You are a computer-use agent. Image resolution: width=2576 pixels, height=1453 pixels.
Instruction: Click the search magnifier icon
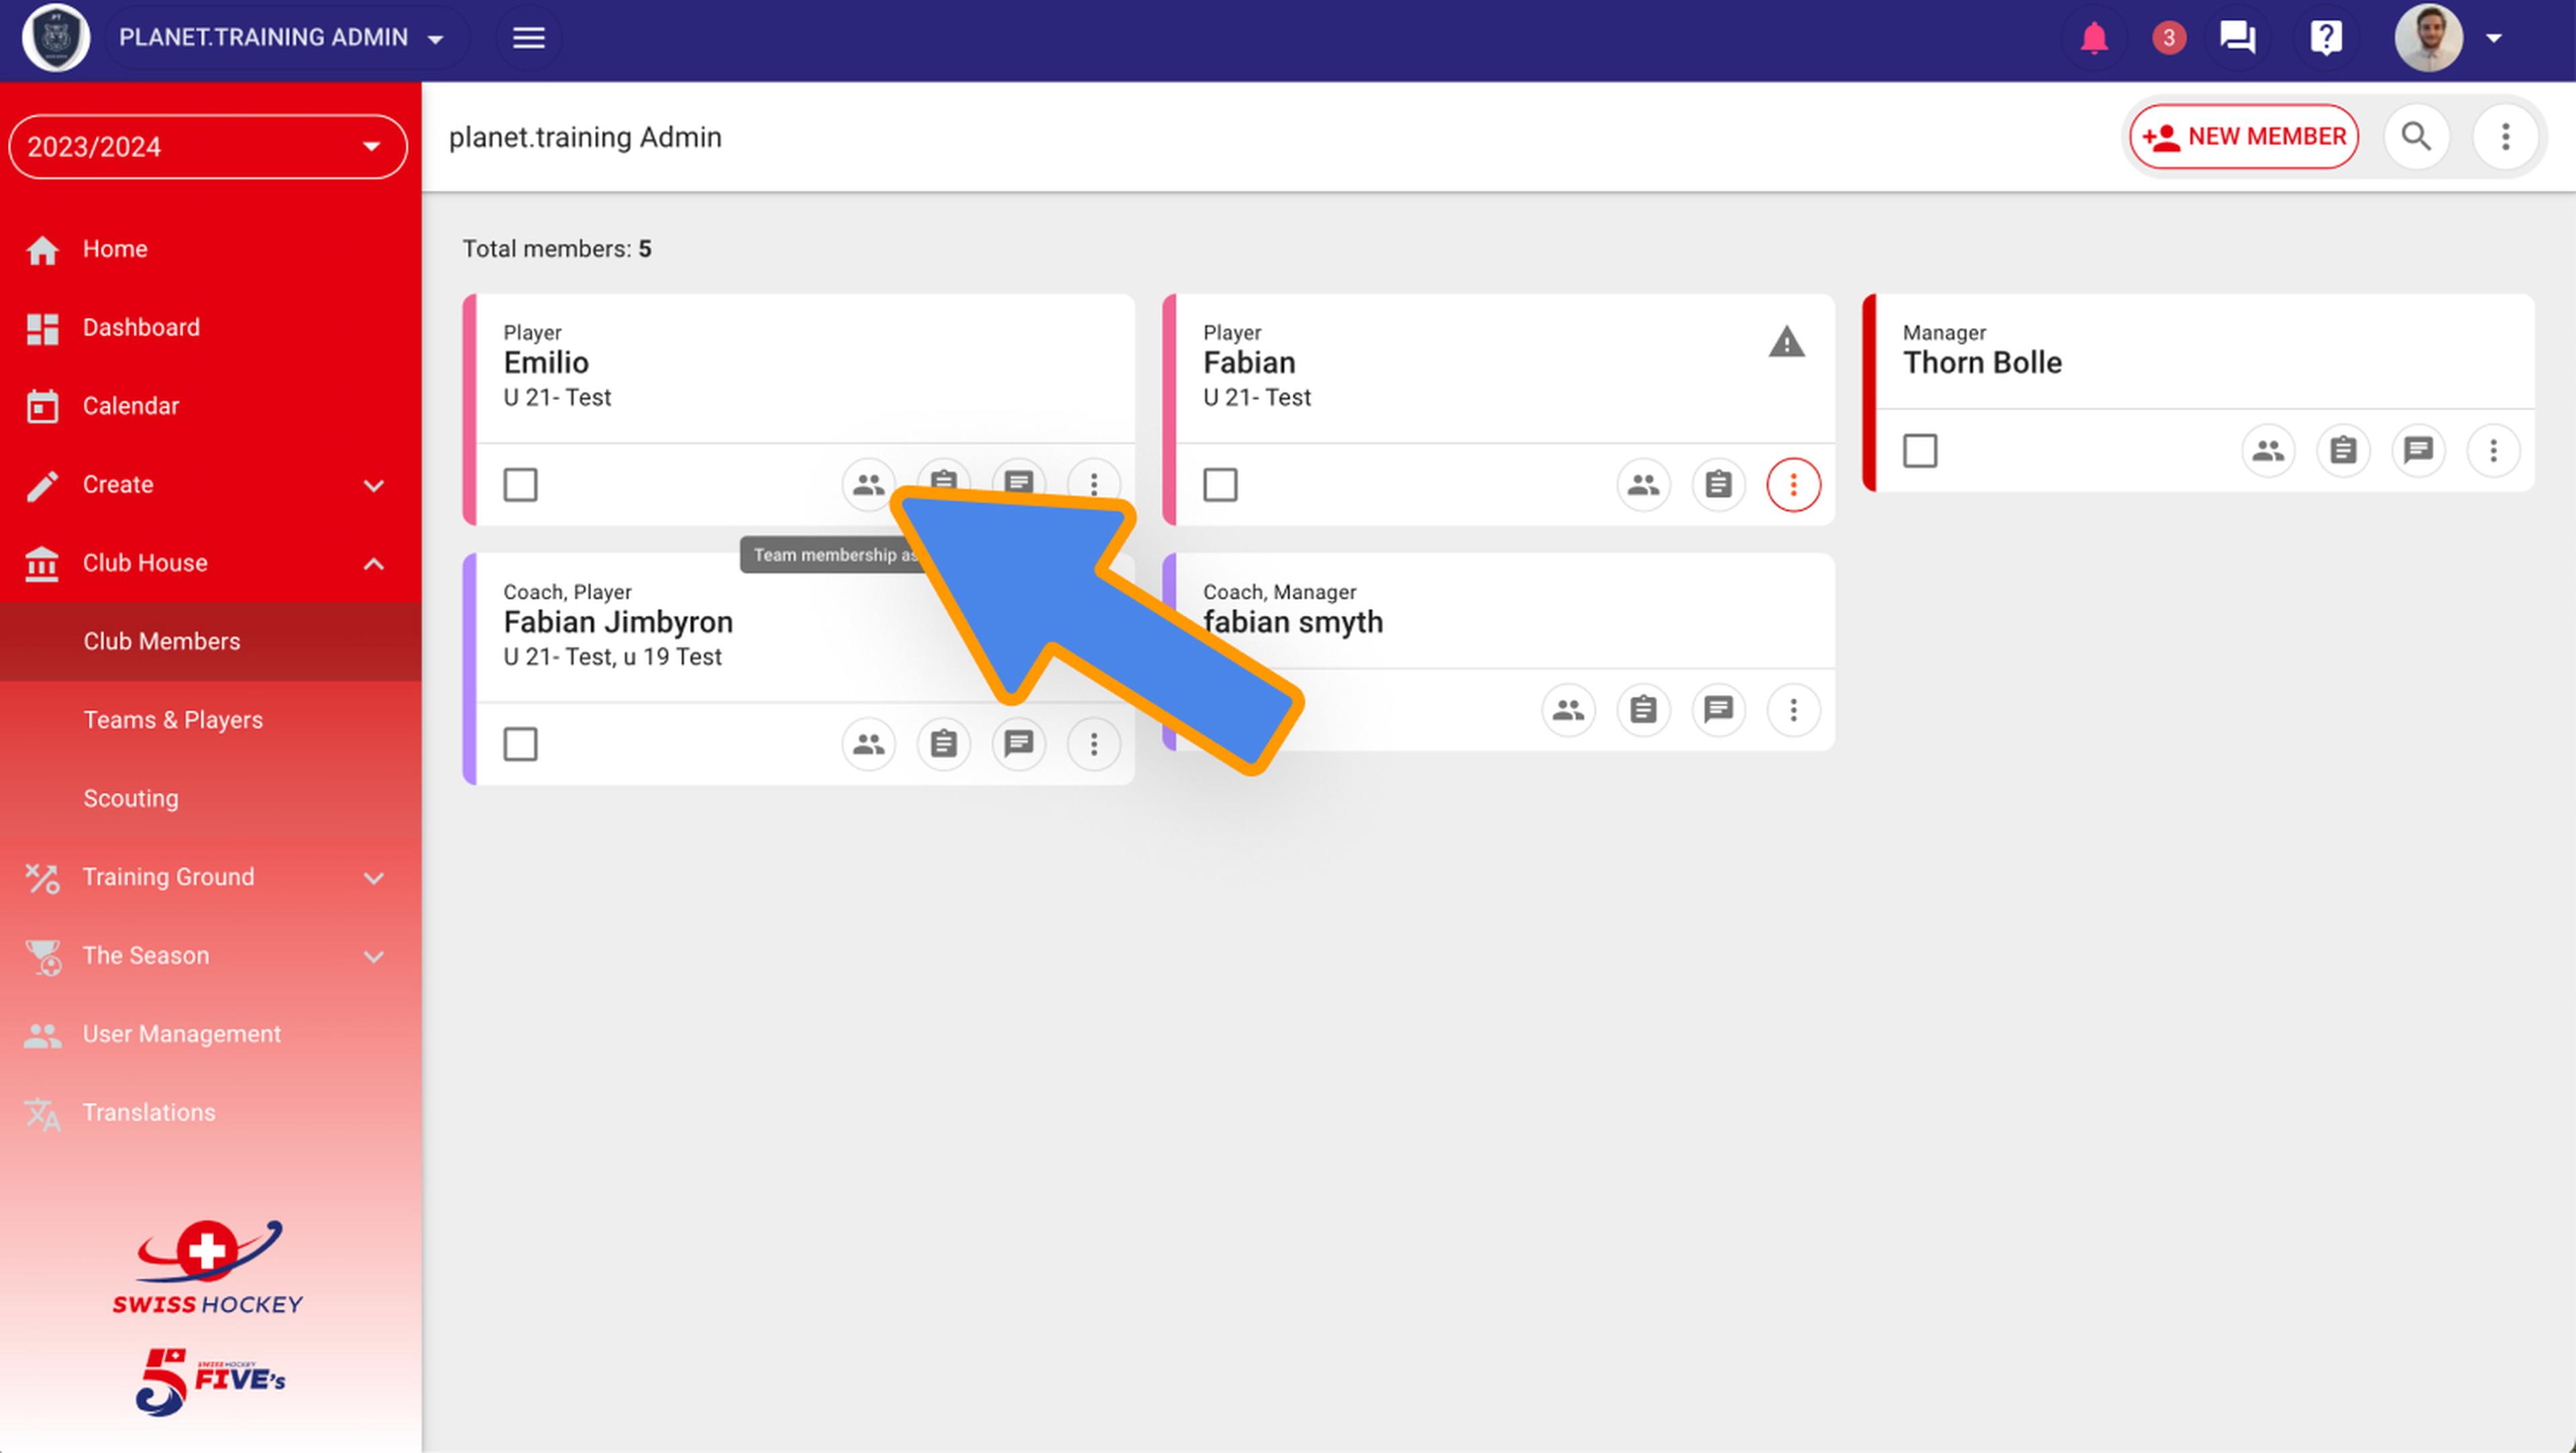pyautogui.click(x=2416, y=136)
